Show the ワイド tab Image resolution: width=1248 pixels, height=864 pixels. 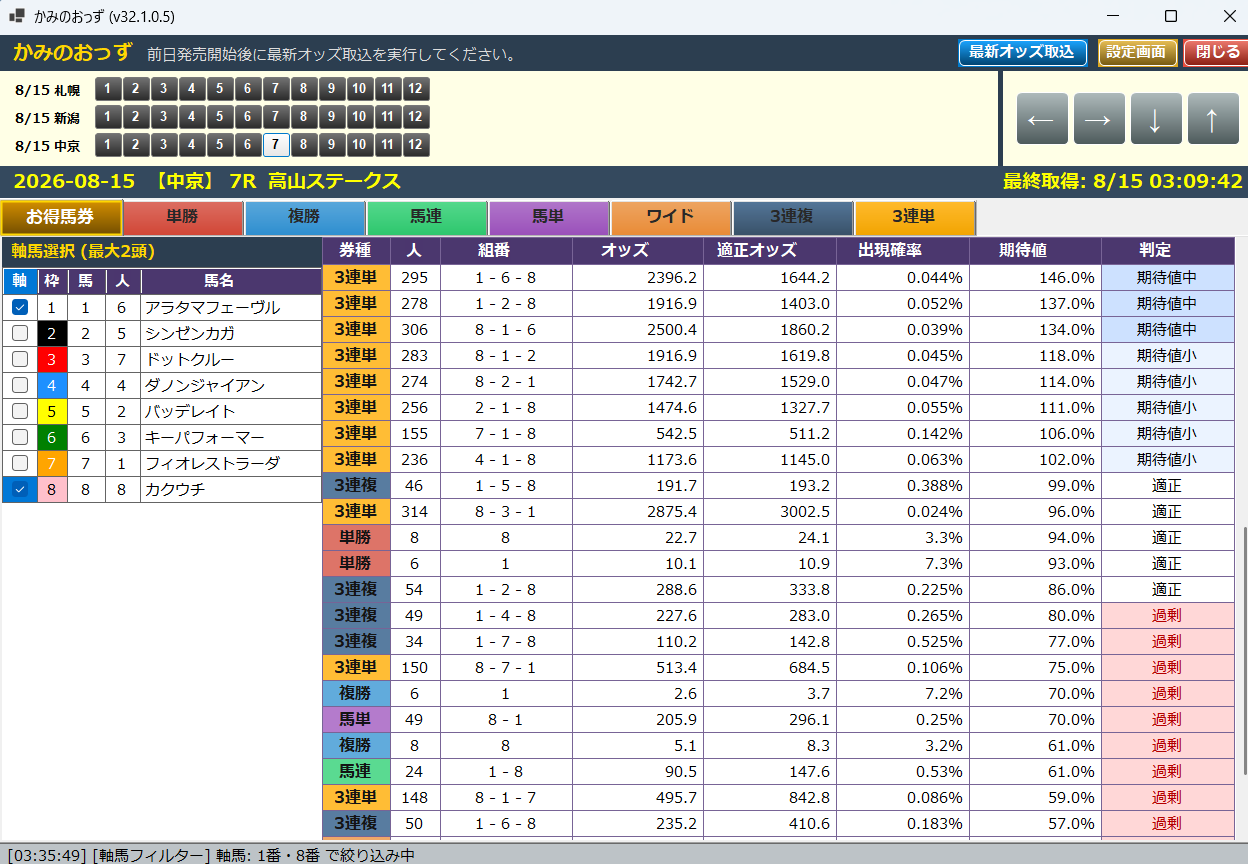tap(671, 218)
